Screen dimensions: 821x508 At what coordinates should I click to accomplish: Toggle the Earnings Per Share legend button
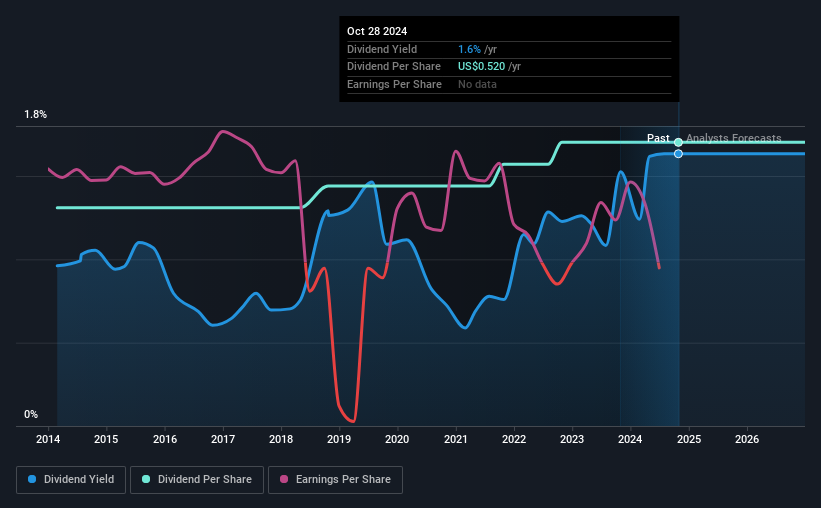(x=335, y=480)
